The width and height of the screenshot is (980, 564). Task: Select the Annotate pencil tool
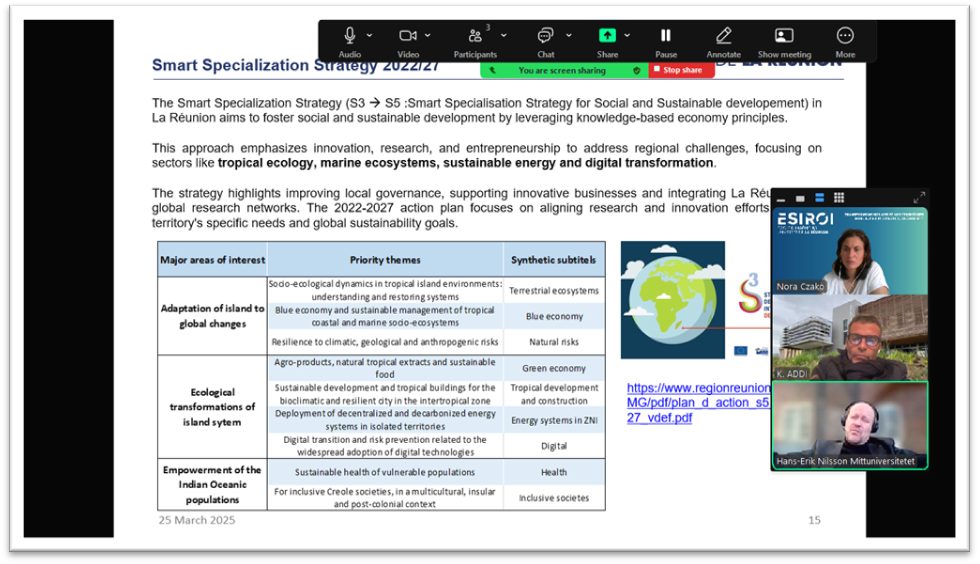click(x=724, y=36)
